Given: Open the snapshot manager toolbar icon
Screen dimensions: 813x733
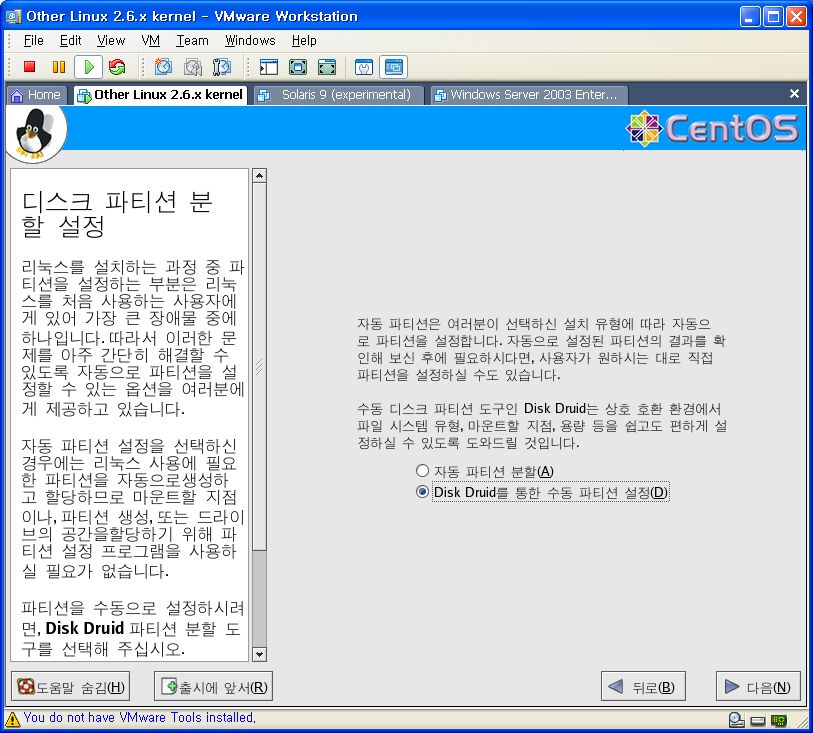Looking at the screenshot, I should click(222, 67).
